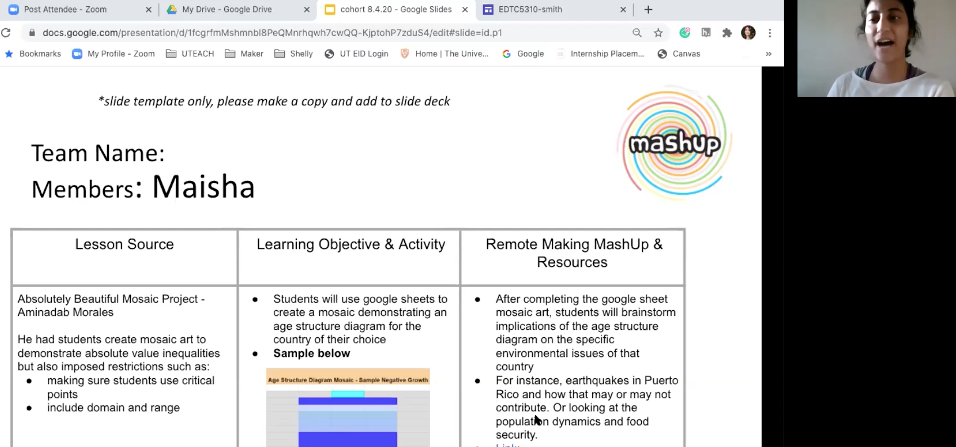Close the Post Attendee - Zoom tab
Screen dimensions: 956x447
pos(148,10)
